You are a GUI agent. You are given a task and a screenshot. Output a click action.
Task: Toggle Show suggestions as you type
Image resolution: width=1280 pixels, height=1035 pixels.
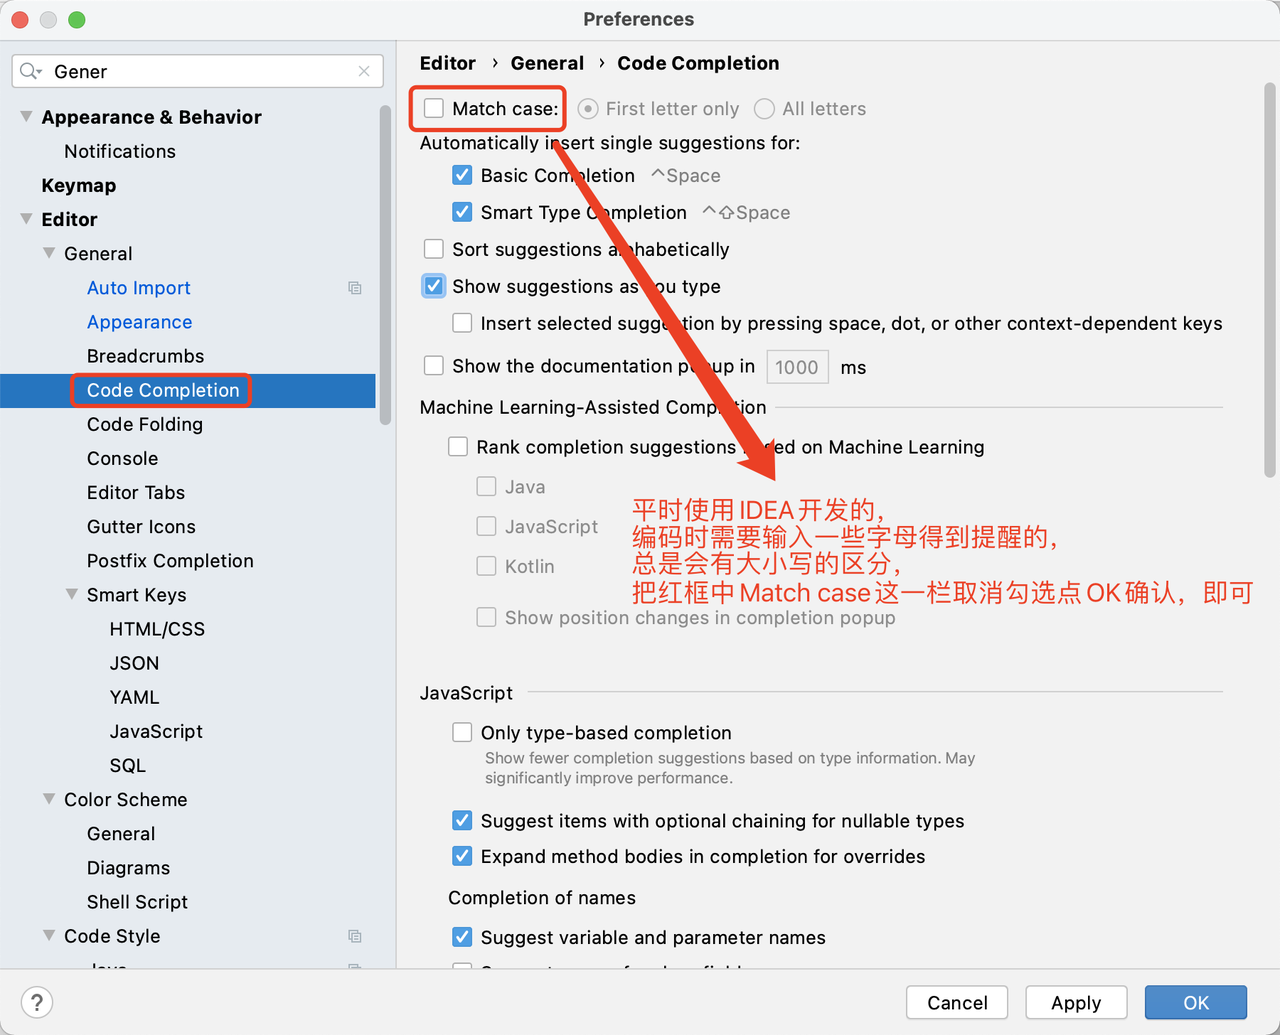click(434, 286)
